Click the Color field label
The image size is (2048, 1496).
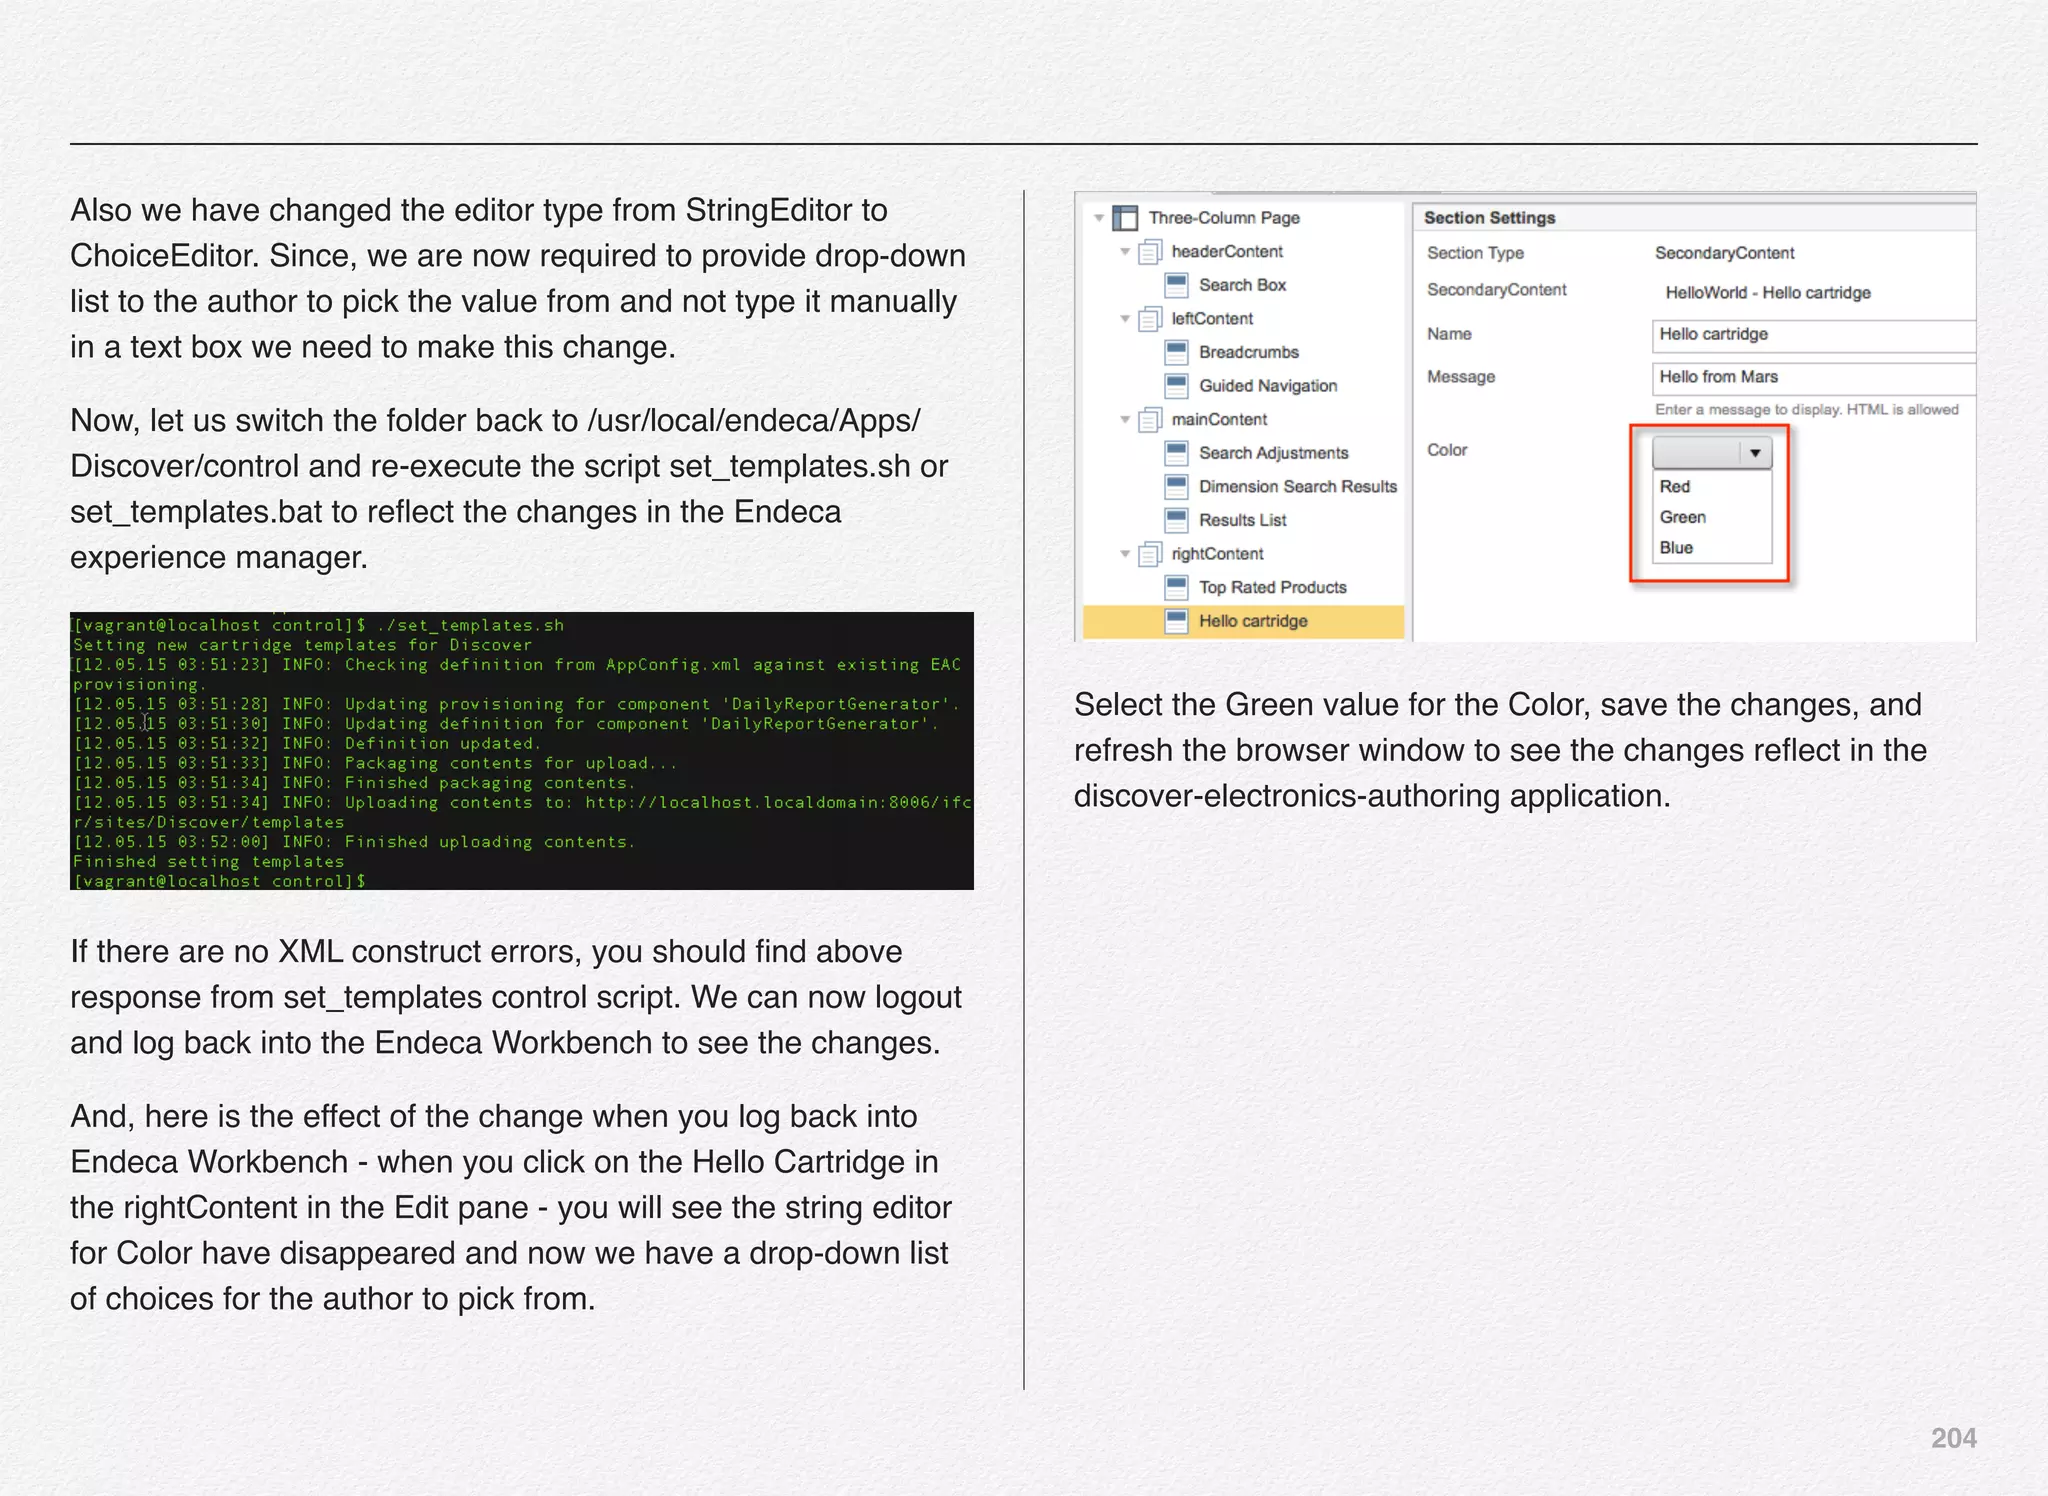[x=1447, y=450]
